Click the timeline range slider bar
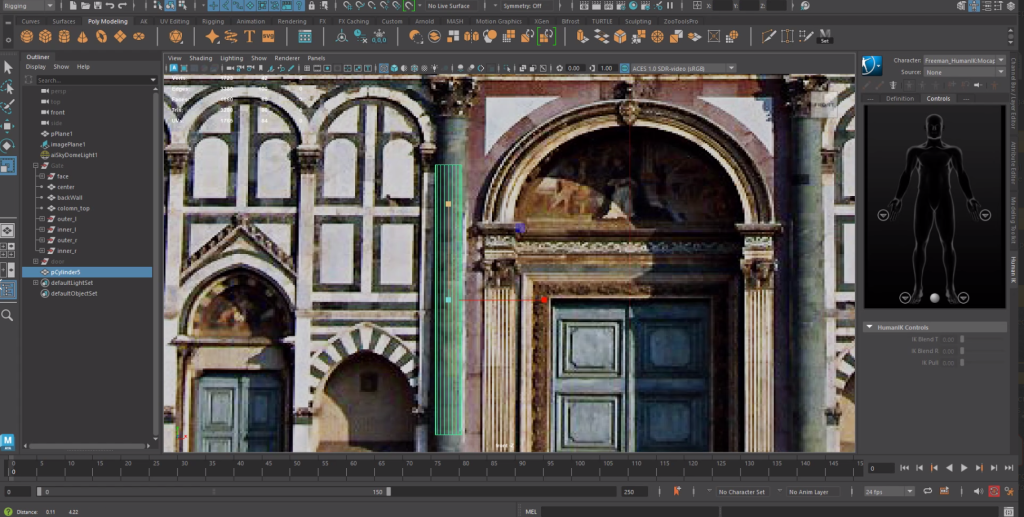Image resolution: width=1024 pixels, height=517 pixels. tap(214, 492)
